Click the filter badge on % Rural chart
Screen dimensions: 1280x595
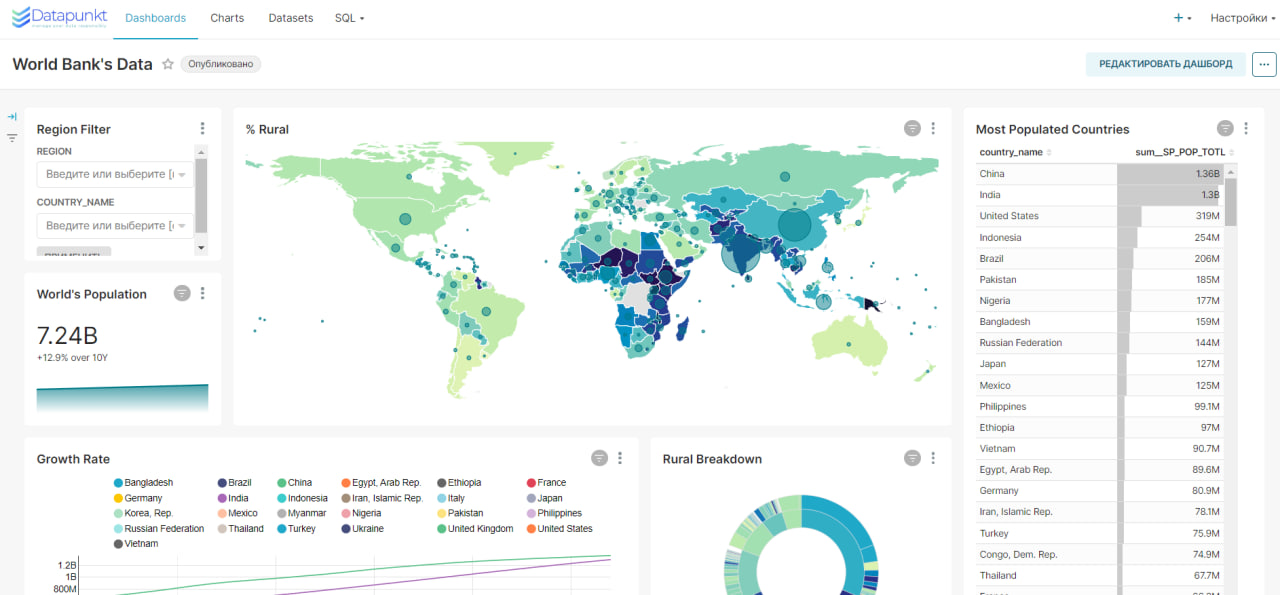pos(912,128)
